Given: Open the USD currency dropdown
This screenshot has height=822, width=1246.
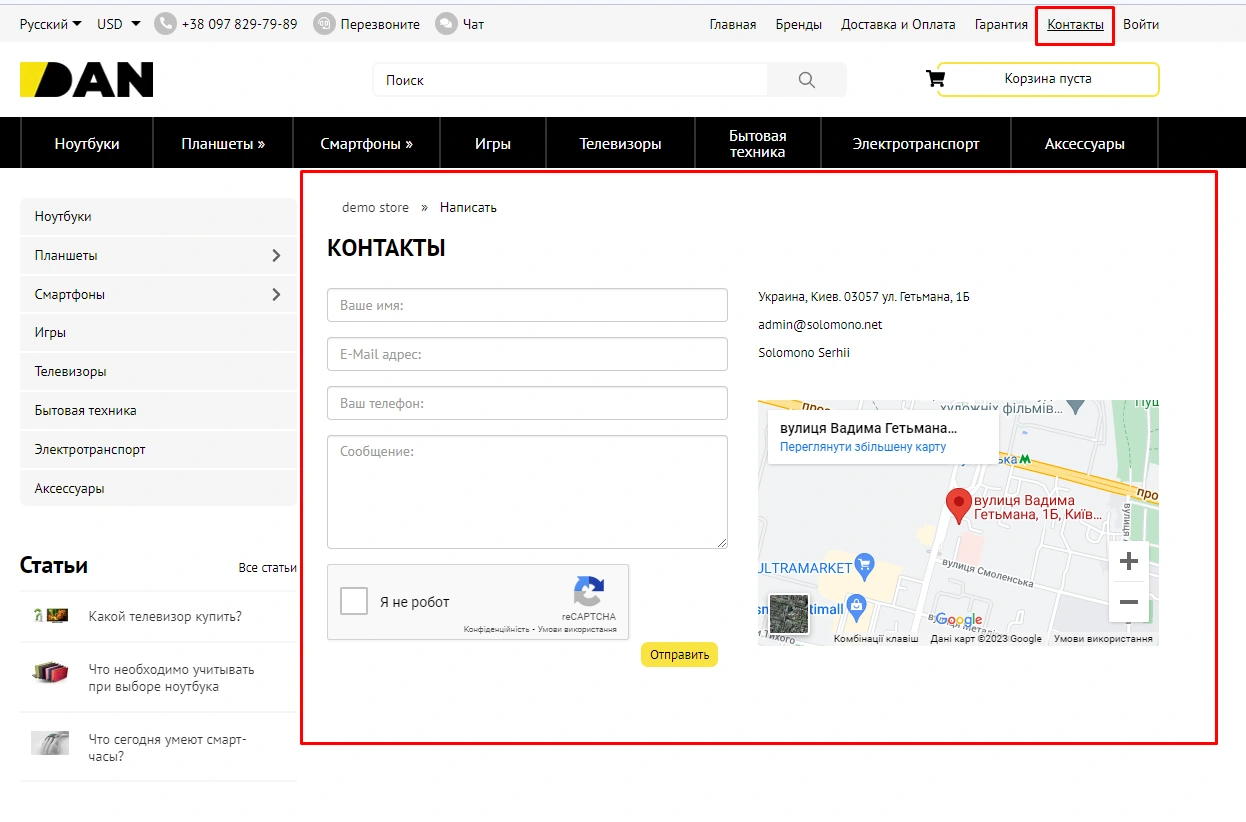Looking at the screenshot, I should click(118, 24).
